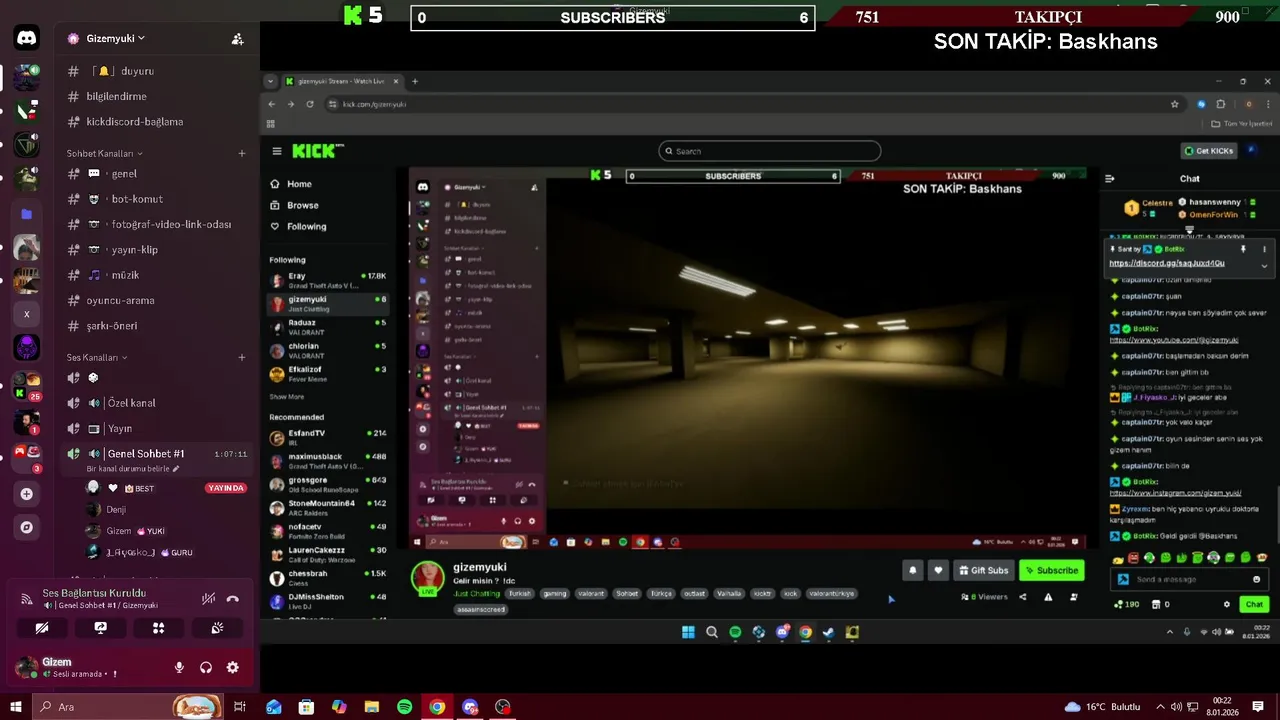
Task: Click the Get KICKs button
Action: [1209, 151]
